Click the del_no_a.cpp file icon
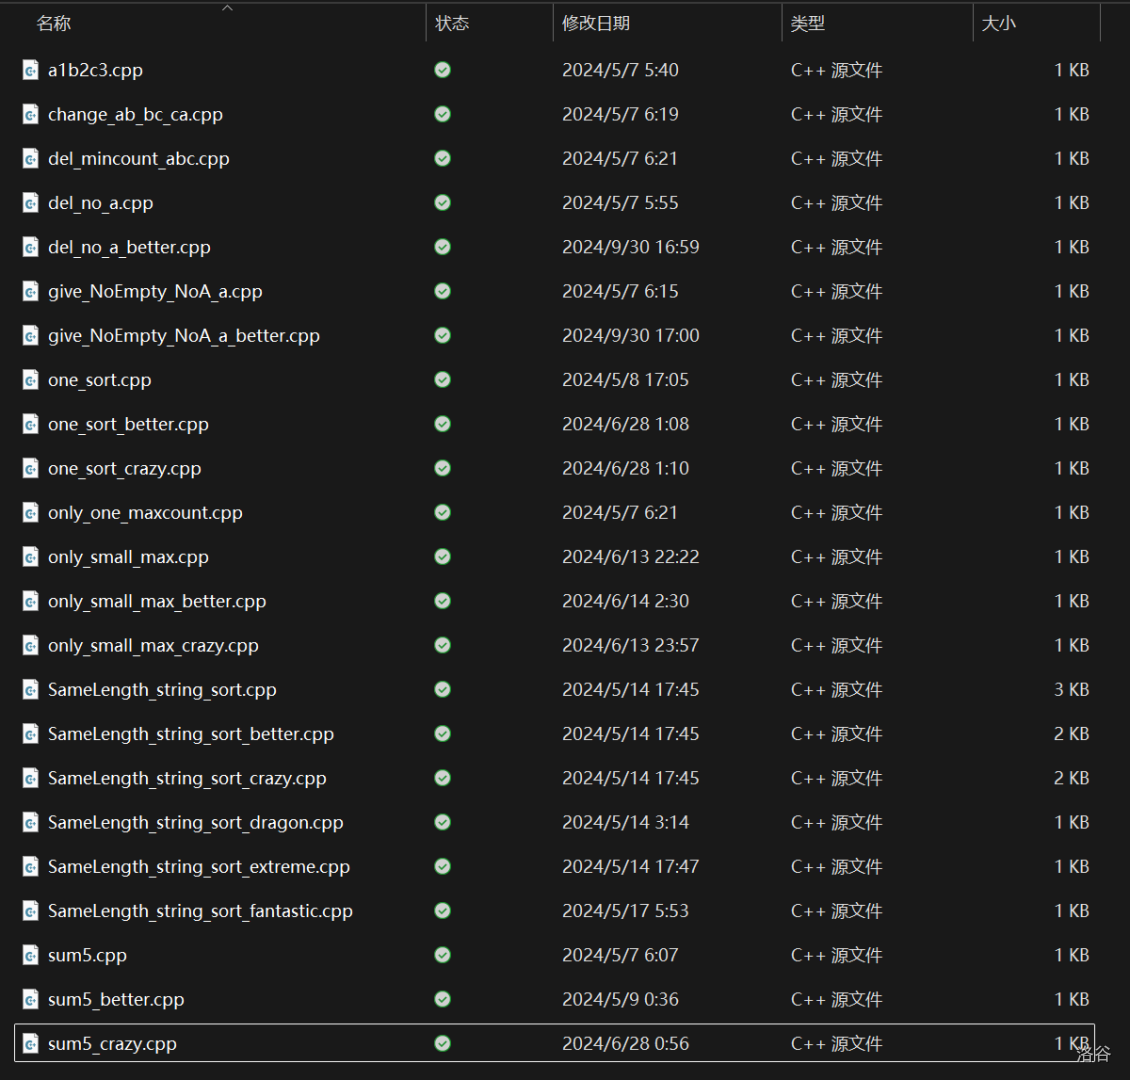This screenshot has height=1080, width=1130. click(x=31, y=203)
